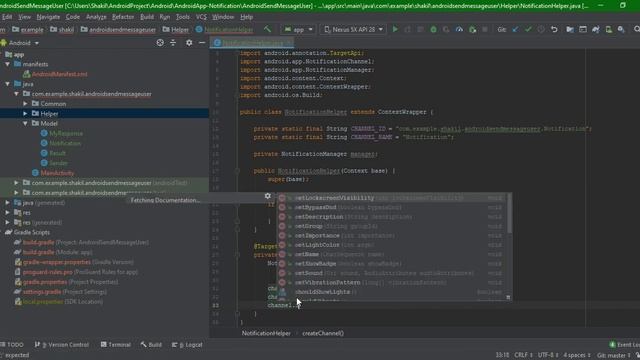640x360 pixels.
Task: Open the View menu
Action: pyautogui.click(x=24, y=17)
